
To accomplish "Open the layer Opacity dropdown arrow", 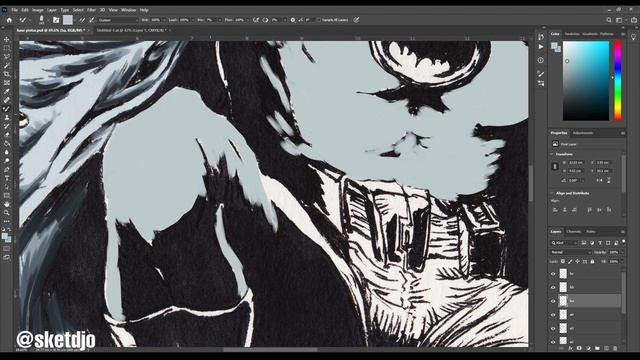I will point(622,252).
